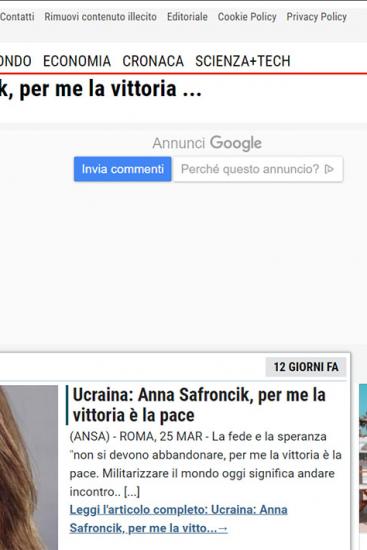Image resolution: width=367 pixels, height=550 pixels.
Task: Go to the Editoriale page
Action: coord(187,16)
